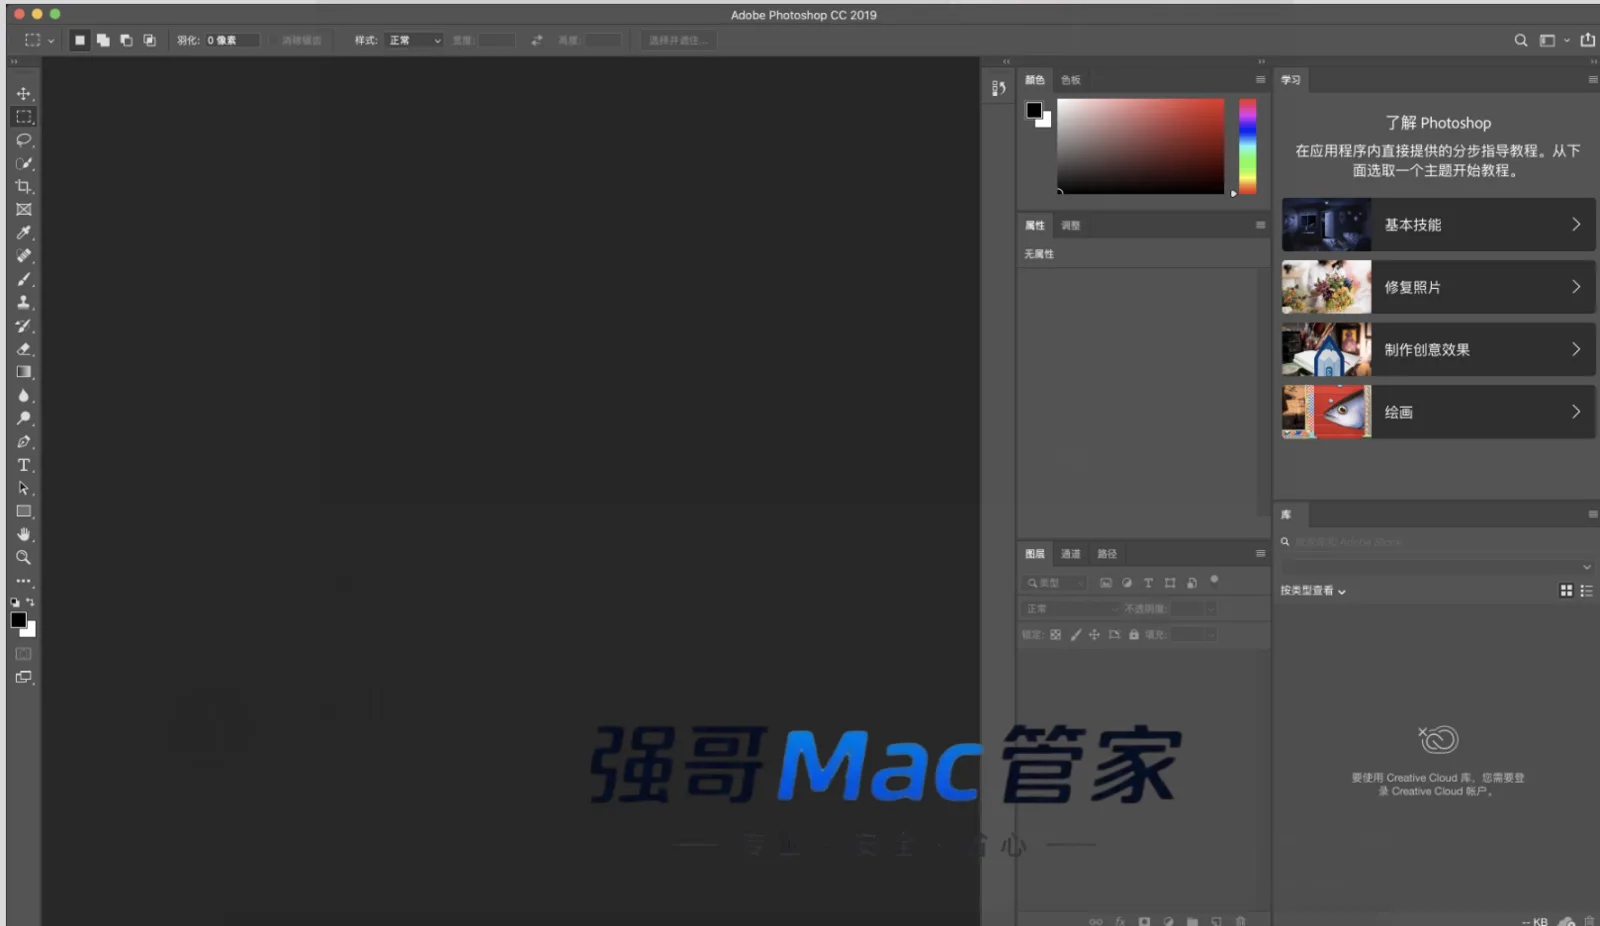The width and height of the screenshot is (1600, 926).
Task: Select the Brush tool
Action: 24,279
